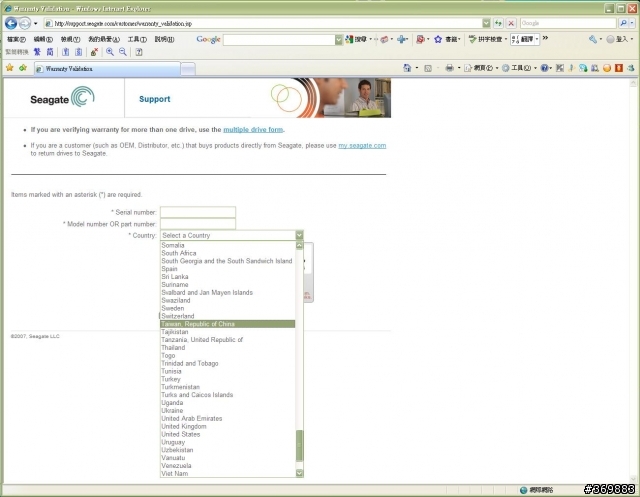Click the country list scroll down arrow
Screen dimensions: 640x497
tap(299, 473)
